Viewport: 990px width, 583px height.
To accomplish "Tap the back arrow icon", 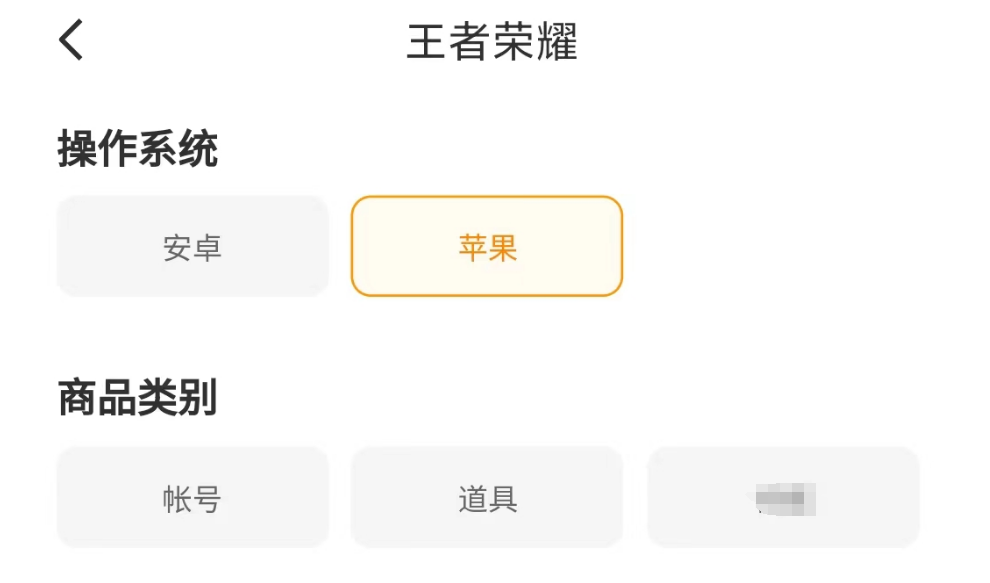I will [71, 41].
